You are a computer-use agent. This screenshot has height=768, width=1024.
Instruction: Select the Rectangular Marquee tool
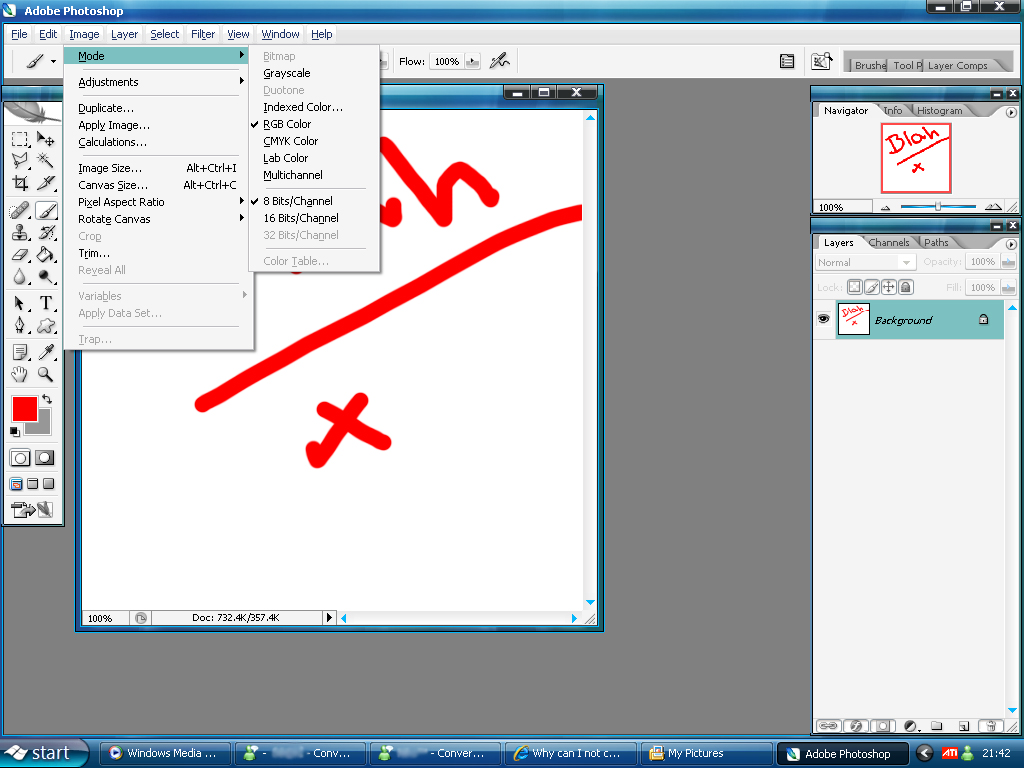tap(20, 139)
